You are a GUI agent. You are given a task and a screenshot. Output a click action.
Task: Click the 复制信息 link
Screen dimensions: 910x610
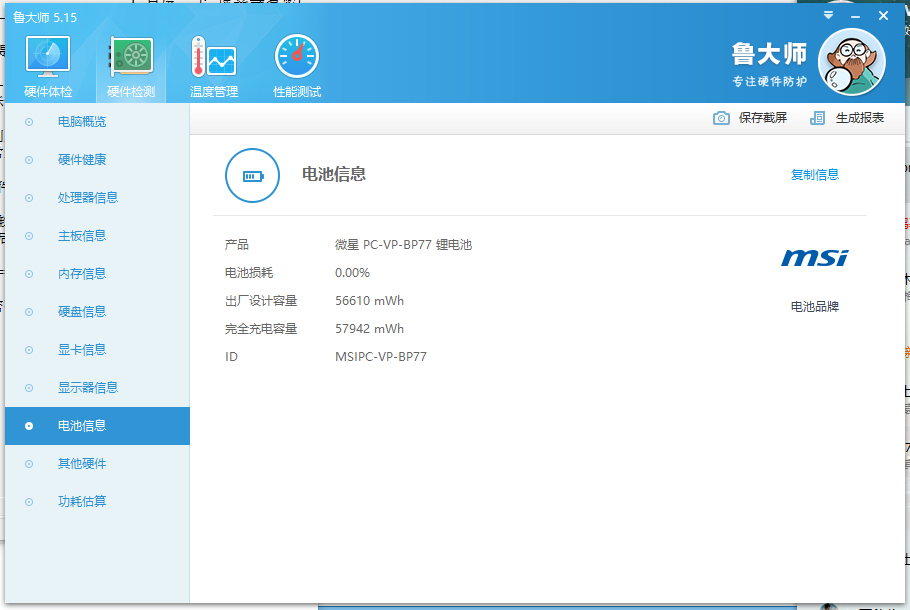click(x=815, y=174)
